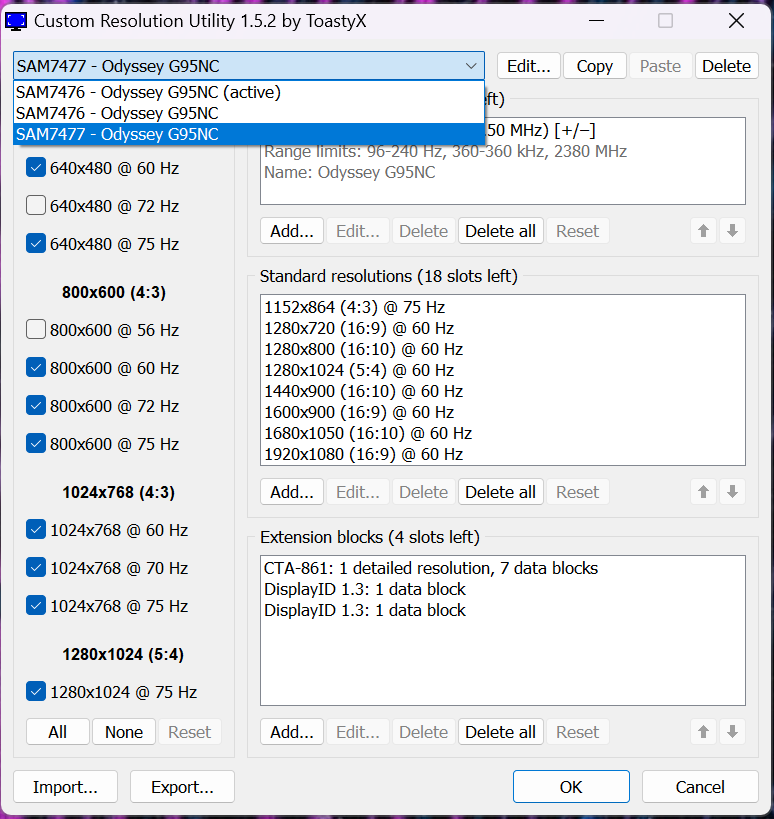Click Delete all under Extension blocks
The height and width of the screenshot is (819, 774).
point(500,732)
